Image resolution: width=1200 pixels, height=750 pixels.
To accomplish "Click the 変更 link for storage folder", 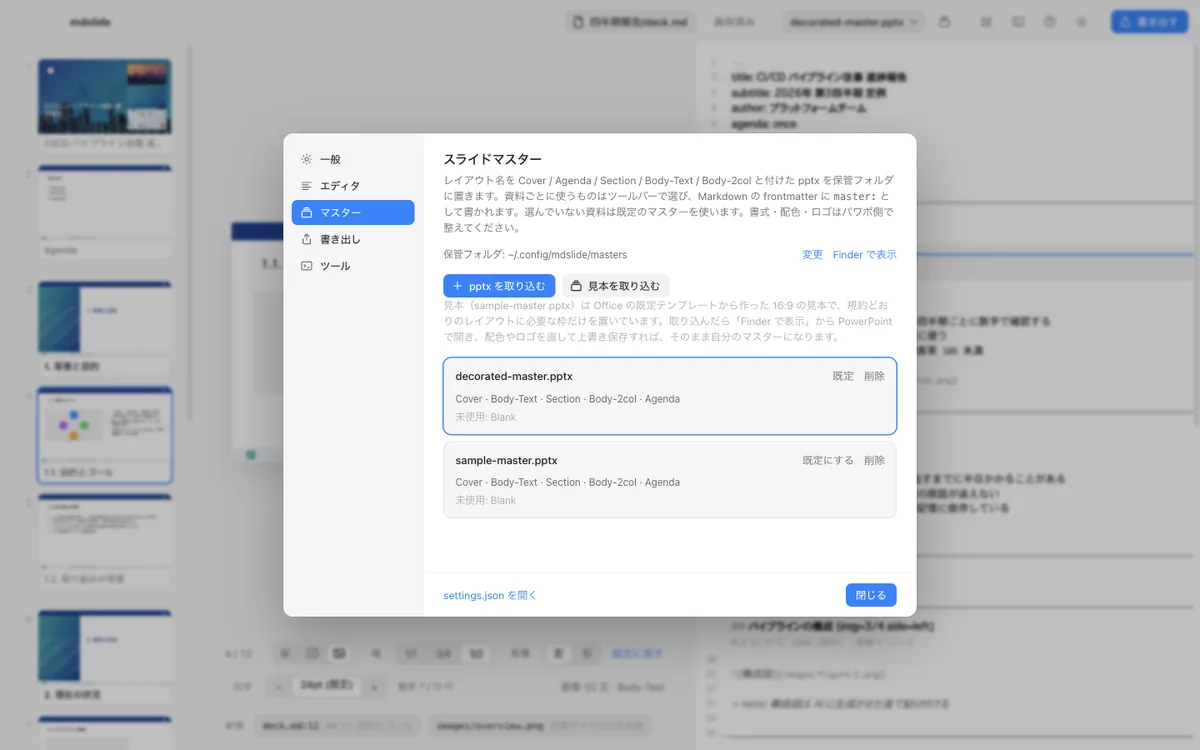I will tap(812, 255).
